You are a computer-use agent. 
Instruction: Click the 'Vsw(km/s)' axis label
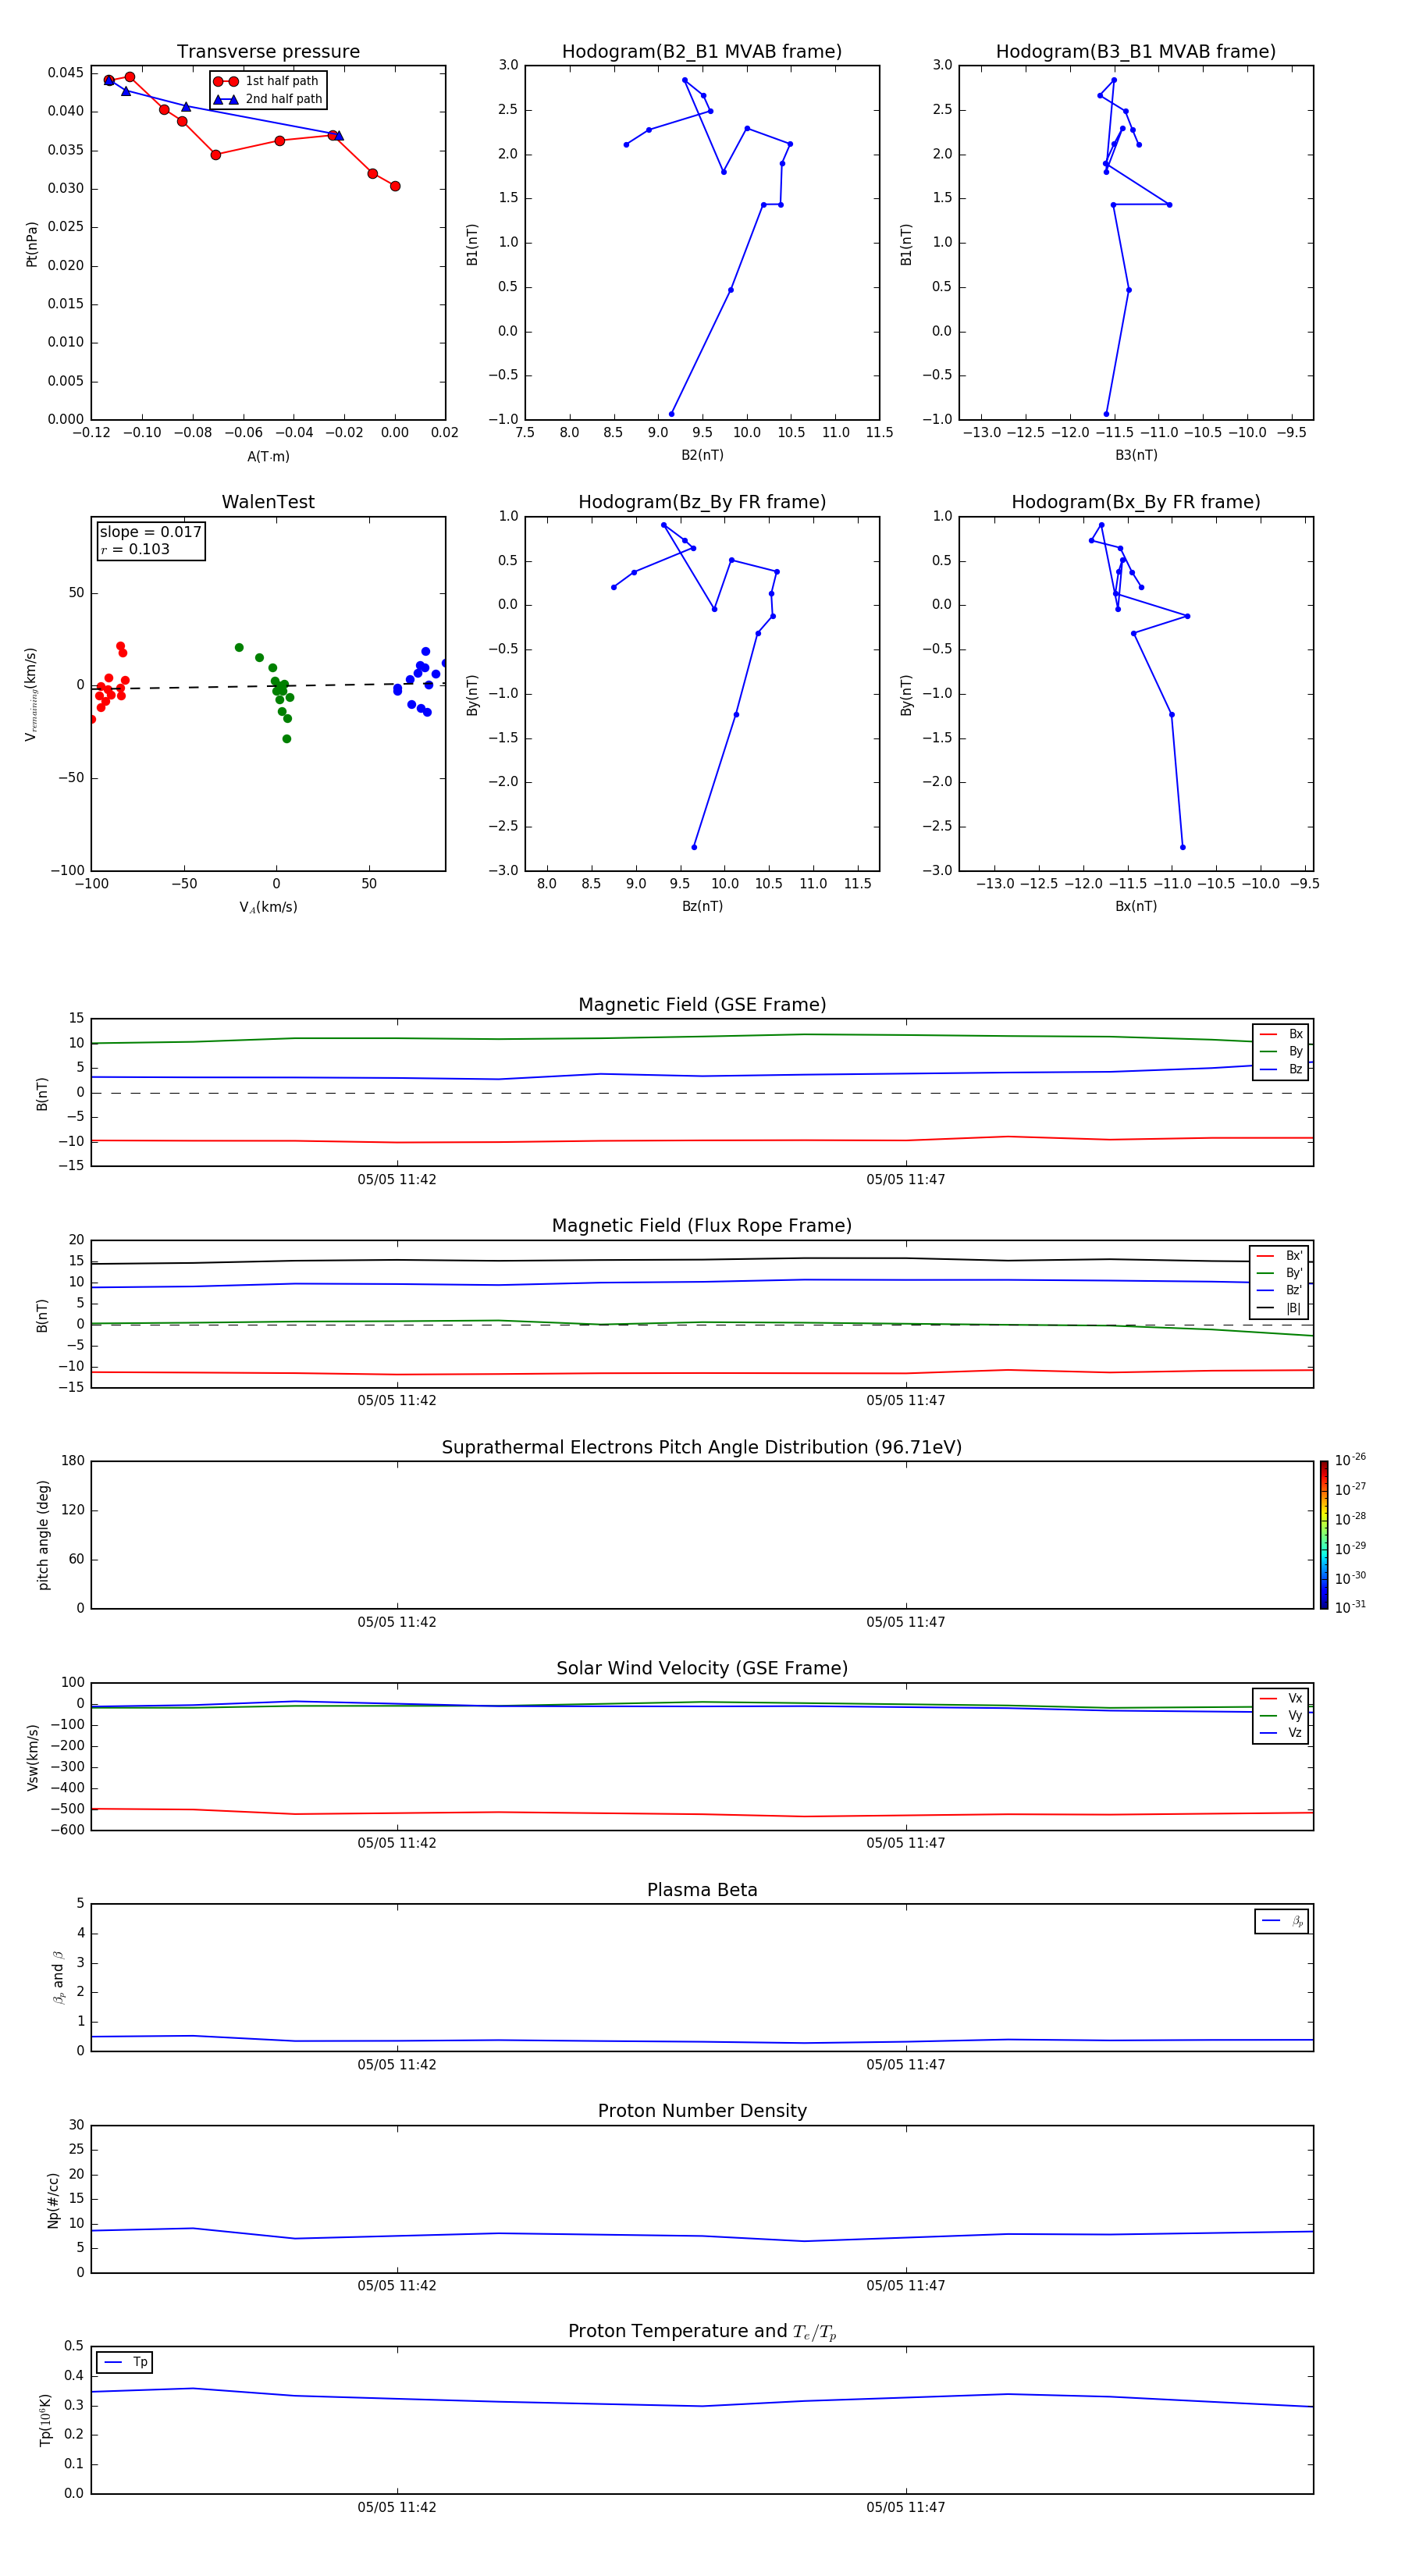[33, 1757]
